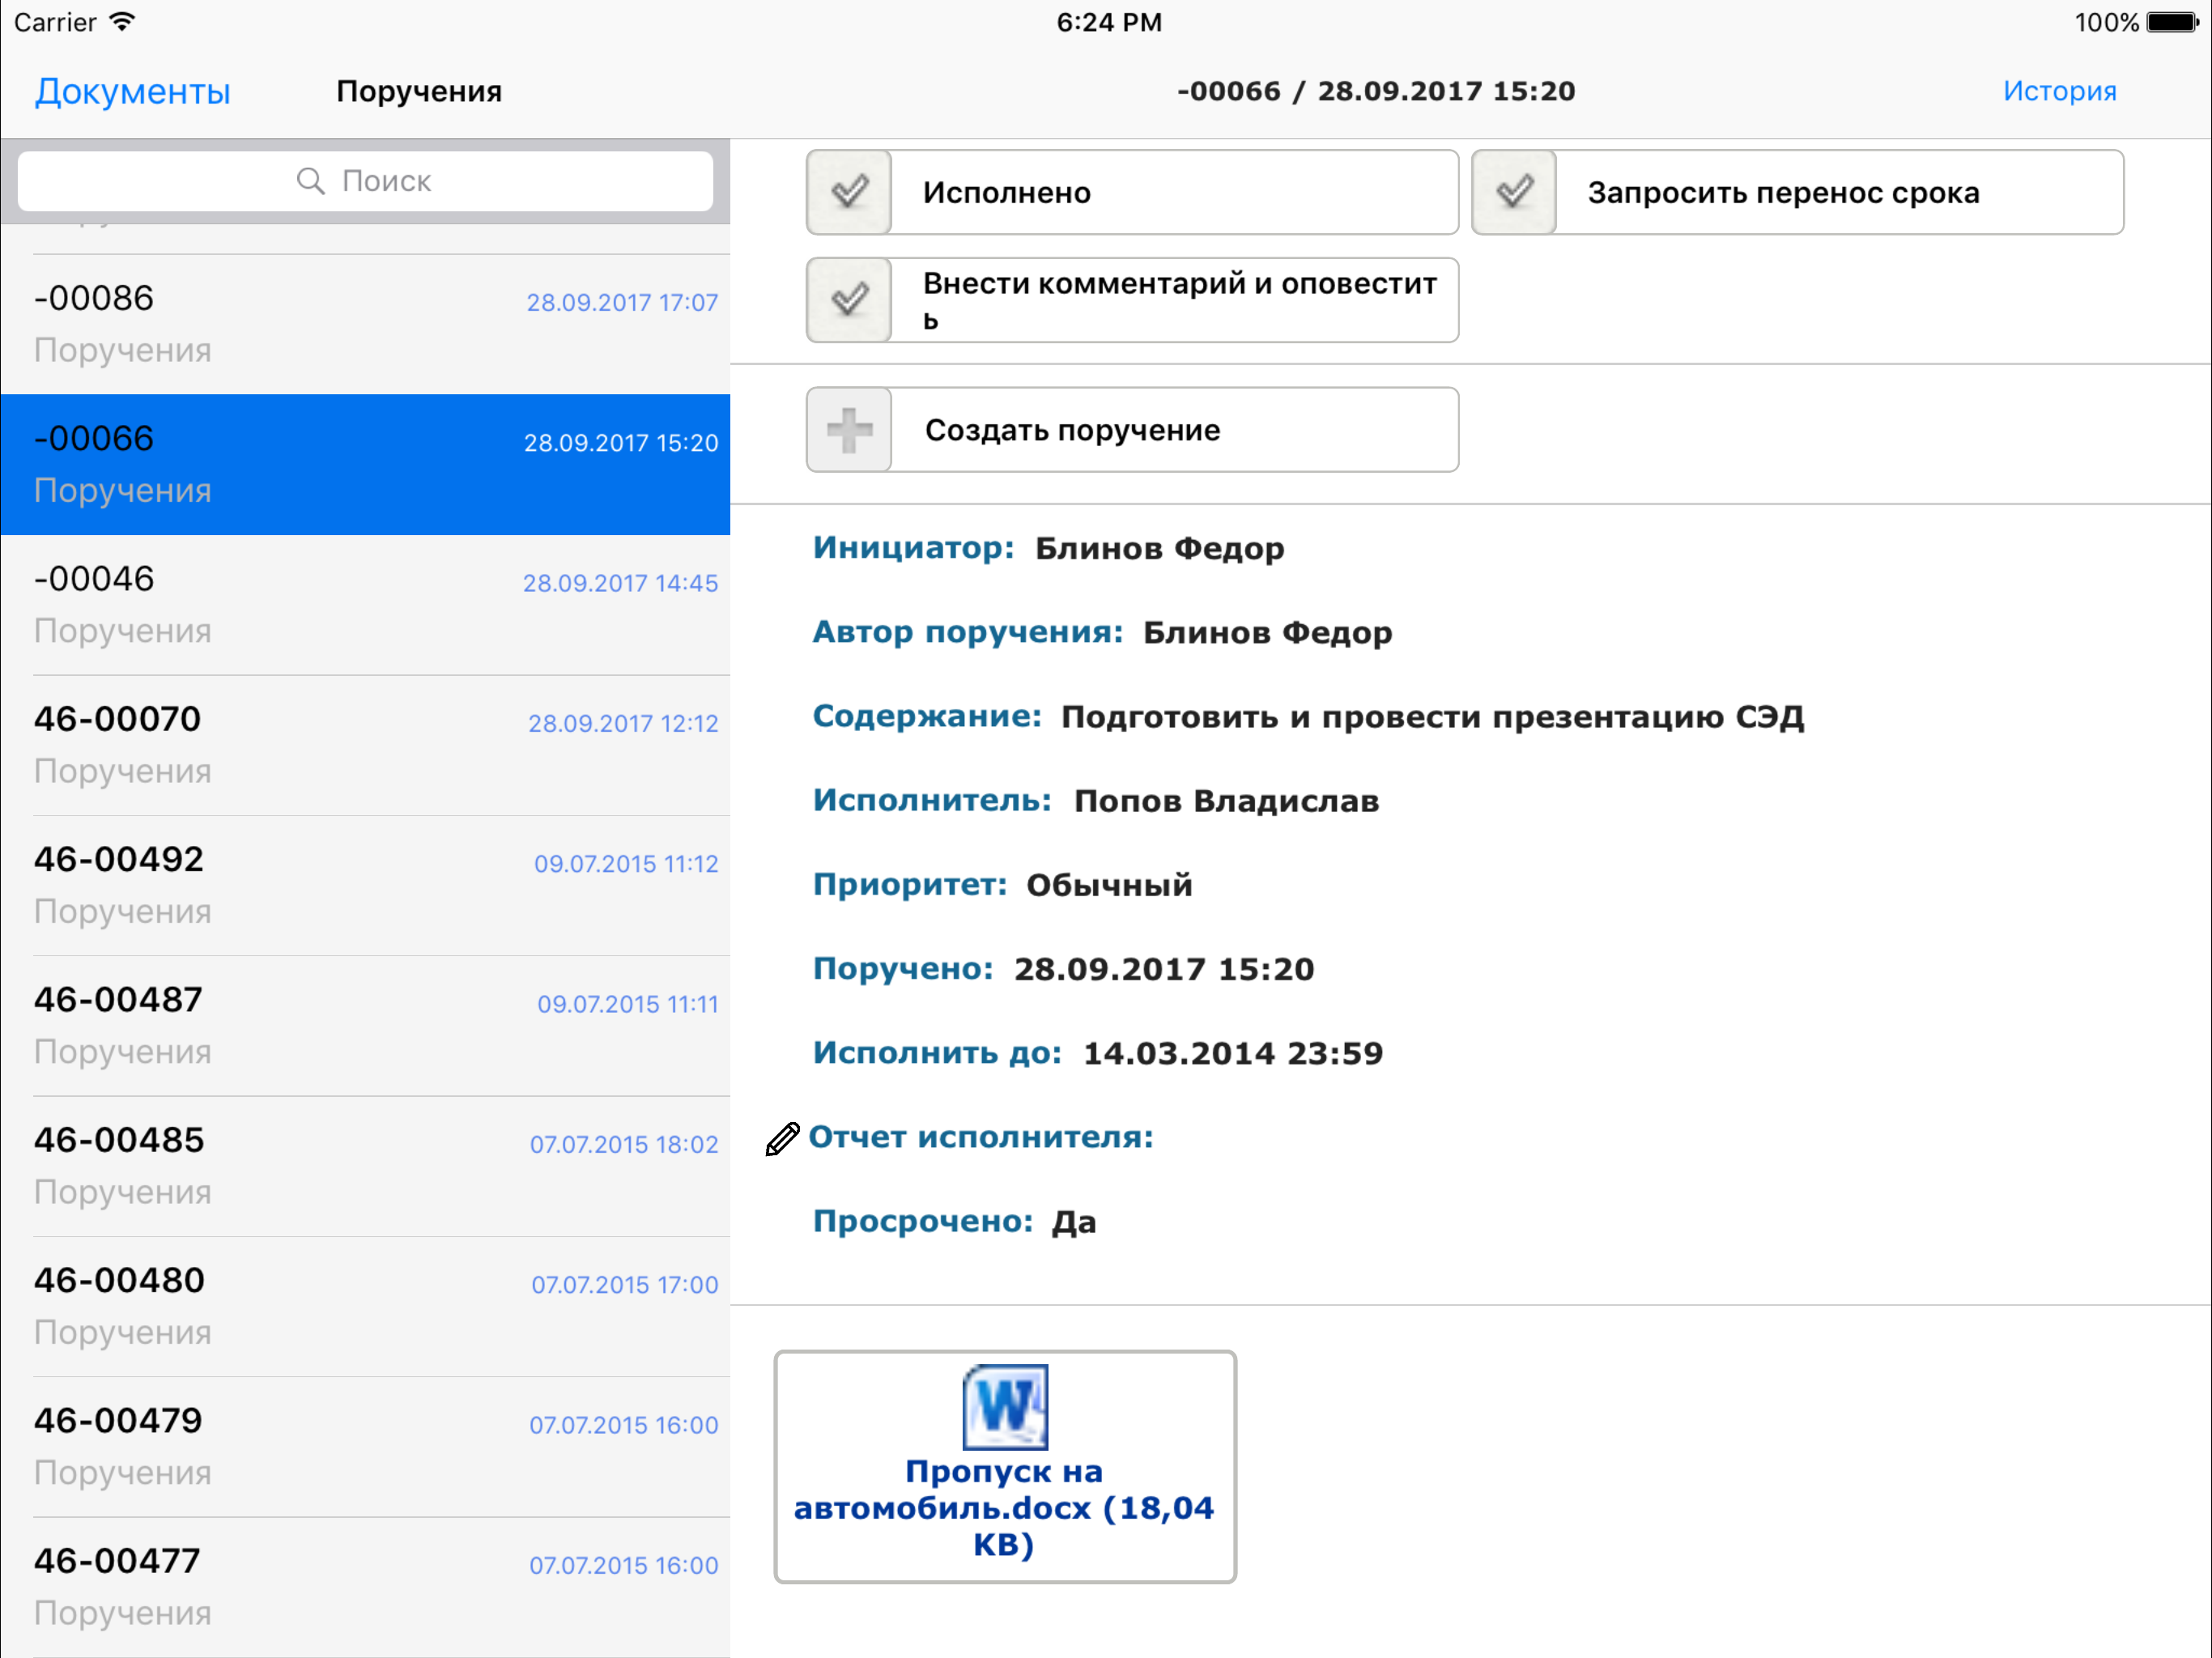The image size is (2212, 1658).
Task: Tap the Carrier label in status bar
Action: click(55, 22)
